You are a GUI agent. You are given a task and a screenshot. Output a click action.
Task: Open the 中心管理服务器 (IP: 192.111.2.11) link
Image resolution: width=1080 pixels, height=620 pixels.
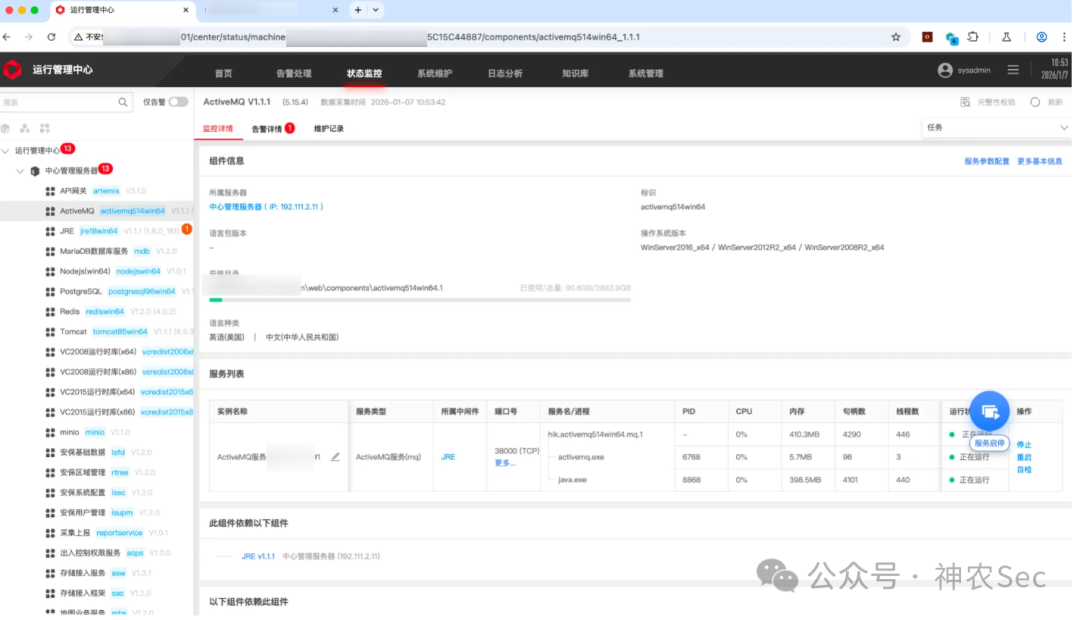point(266,207)
